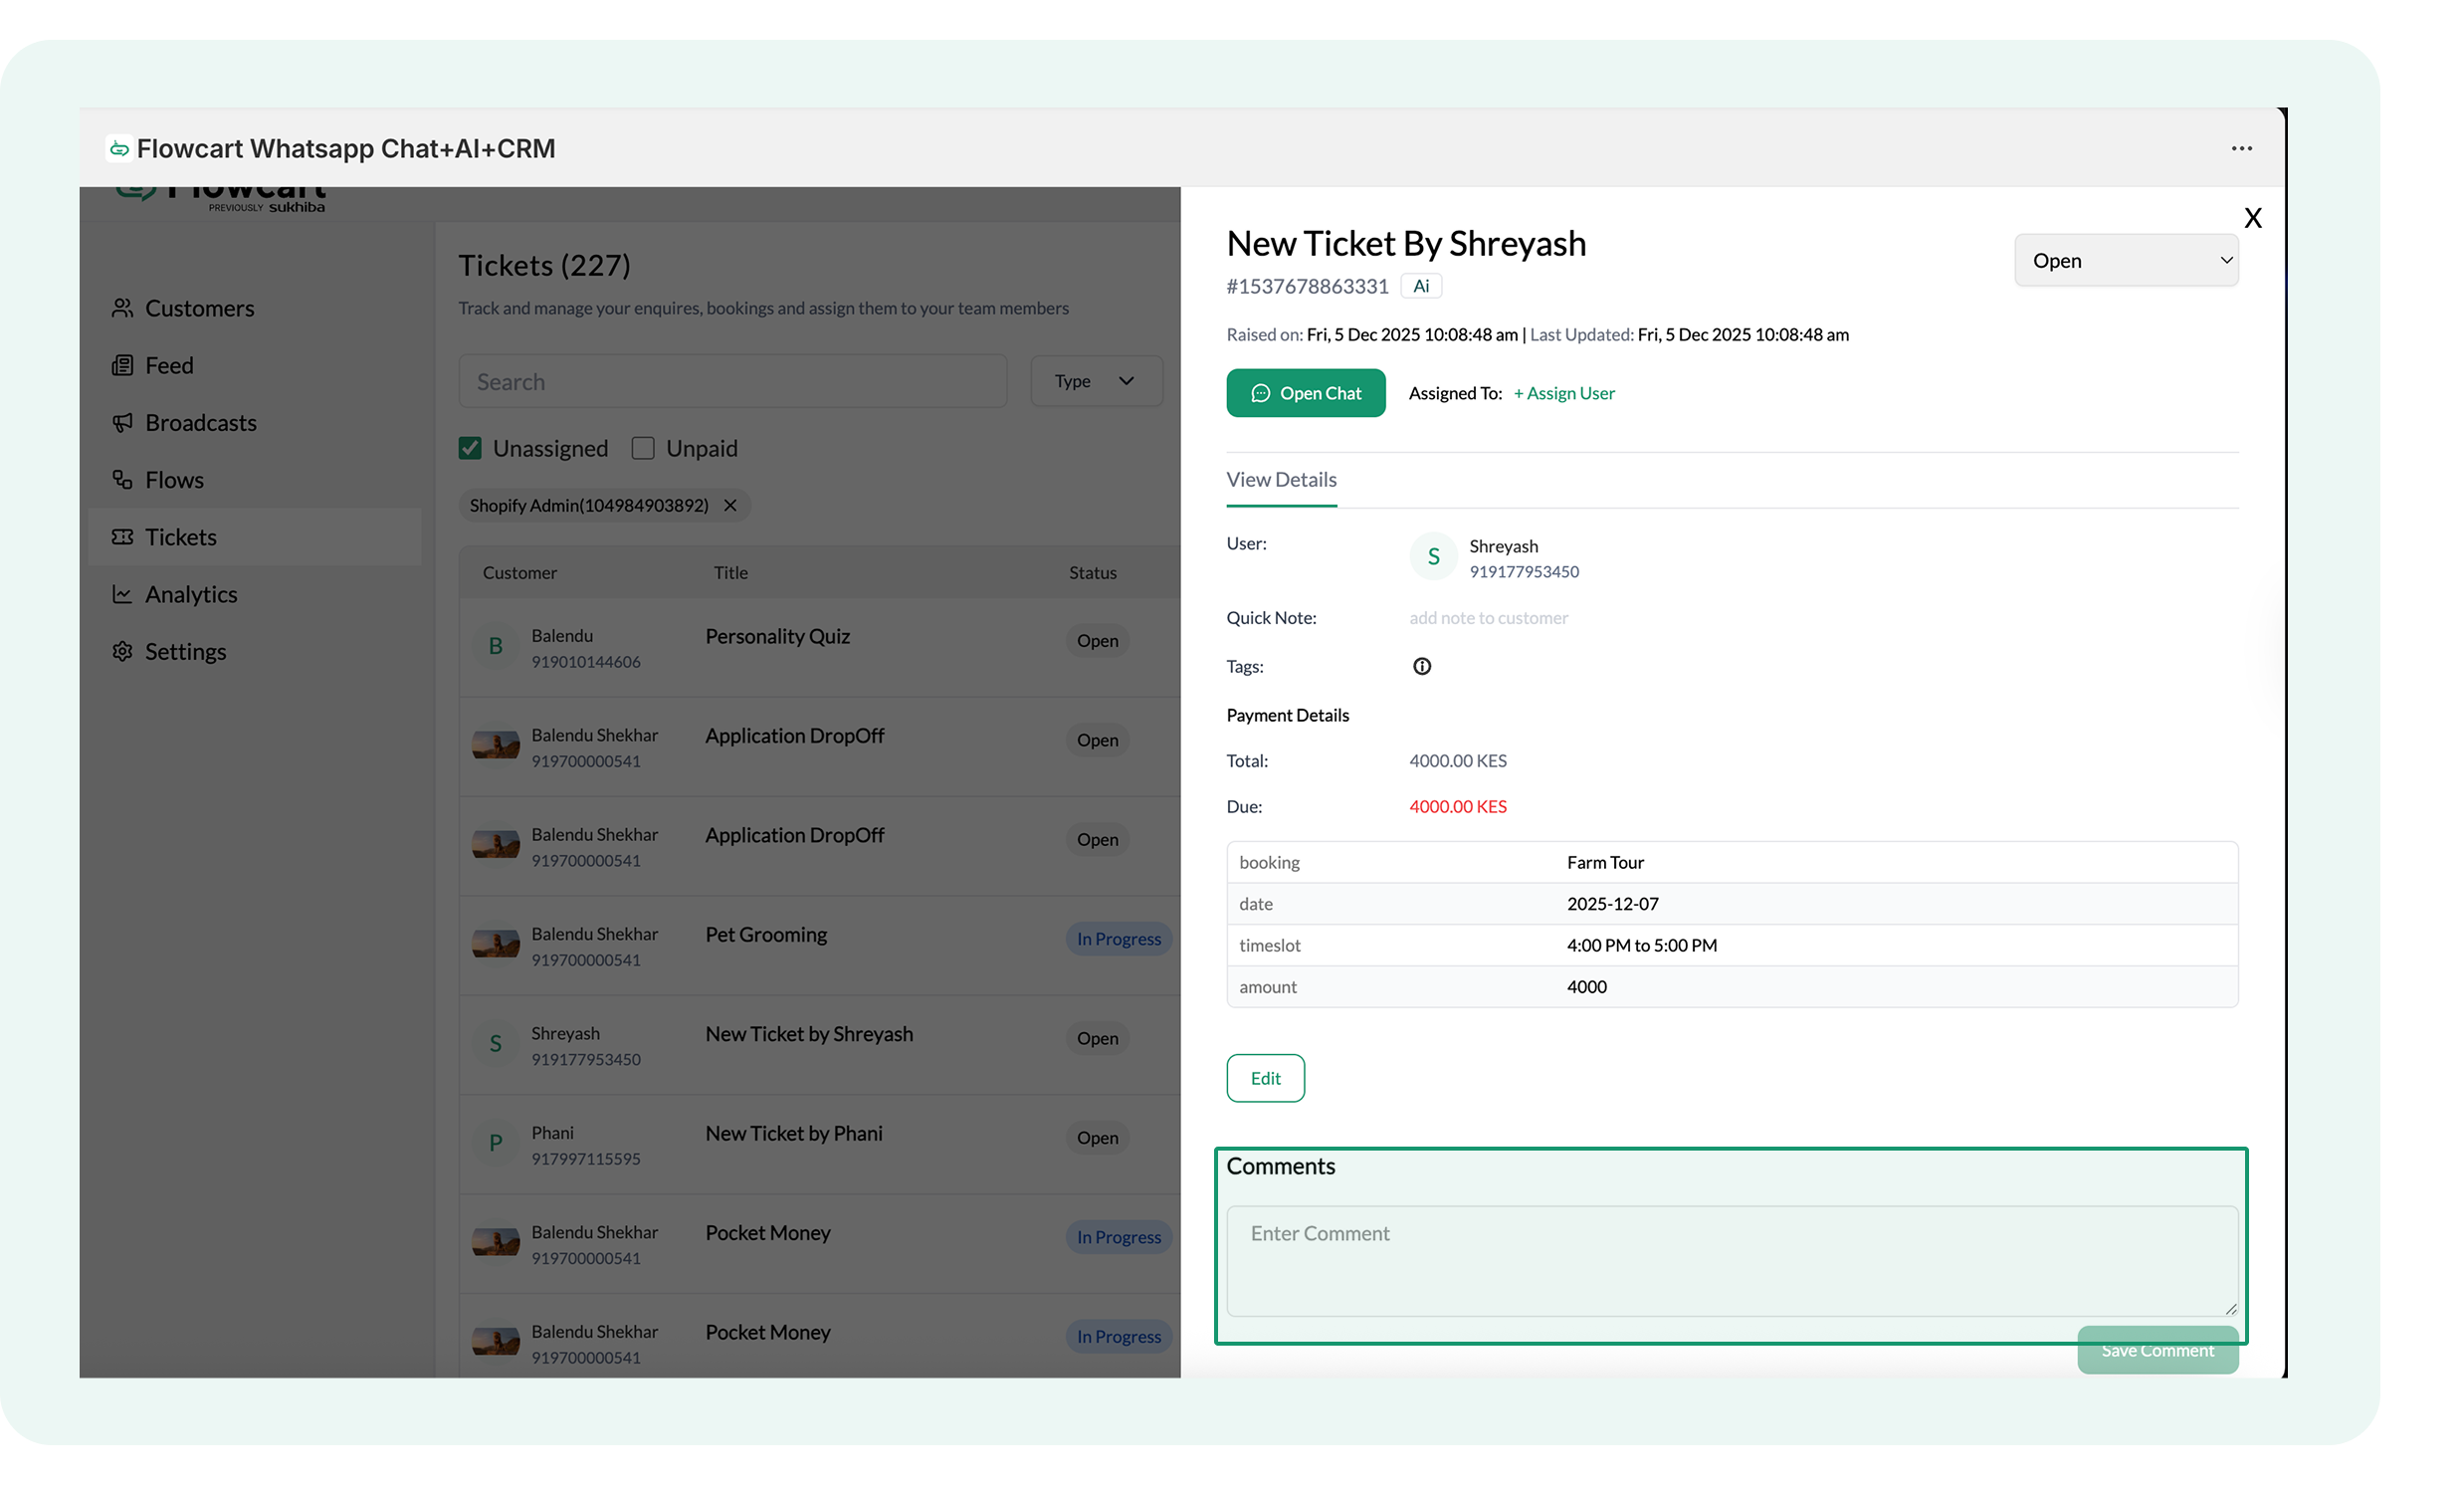Uncheck the Unassigned checkbox
Screen dimensions: 2464x1485
coord(470,448)
